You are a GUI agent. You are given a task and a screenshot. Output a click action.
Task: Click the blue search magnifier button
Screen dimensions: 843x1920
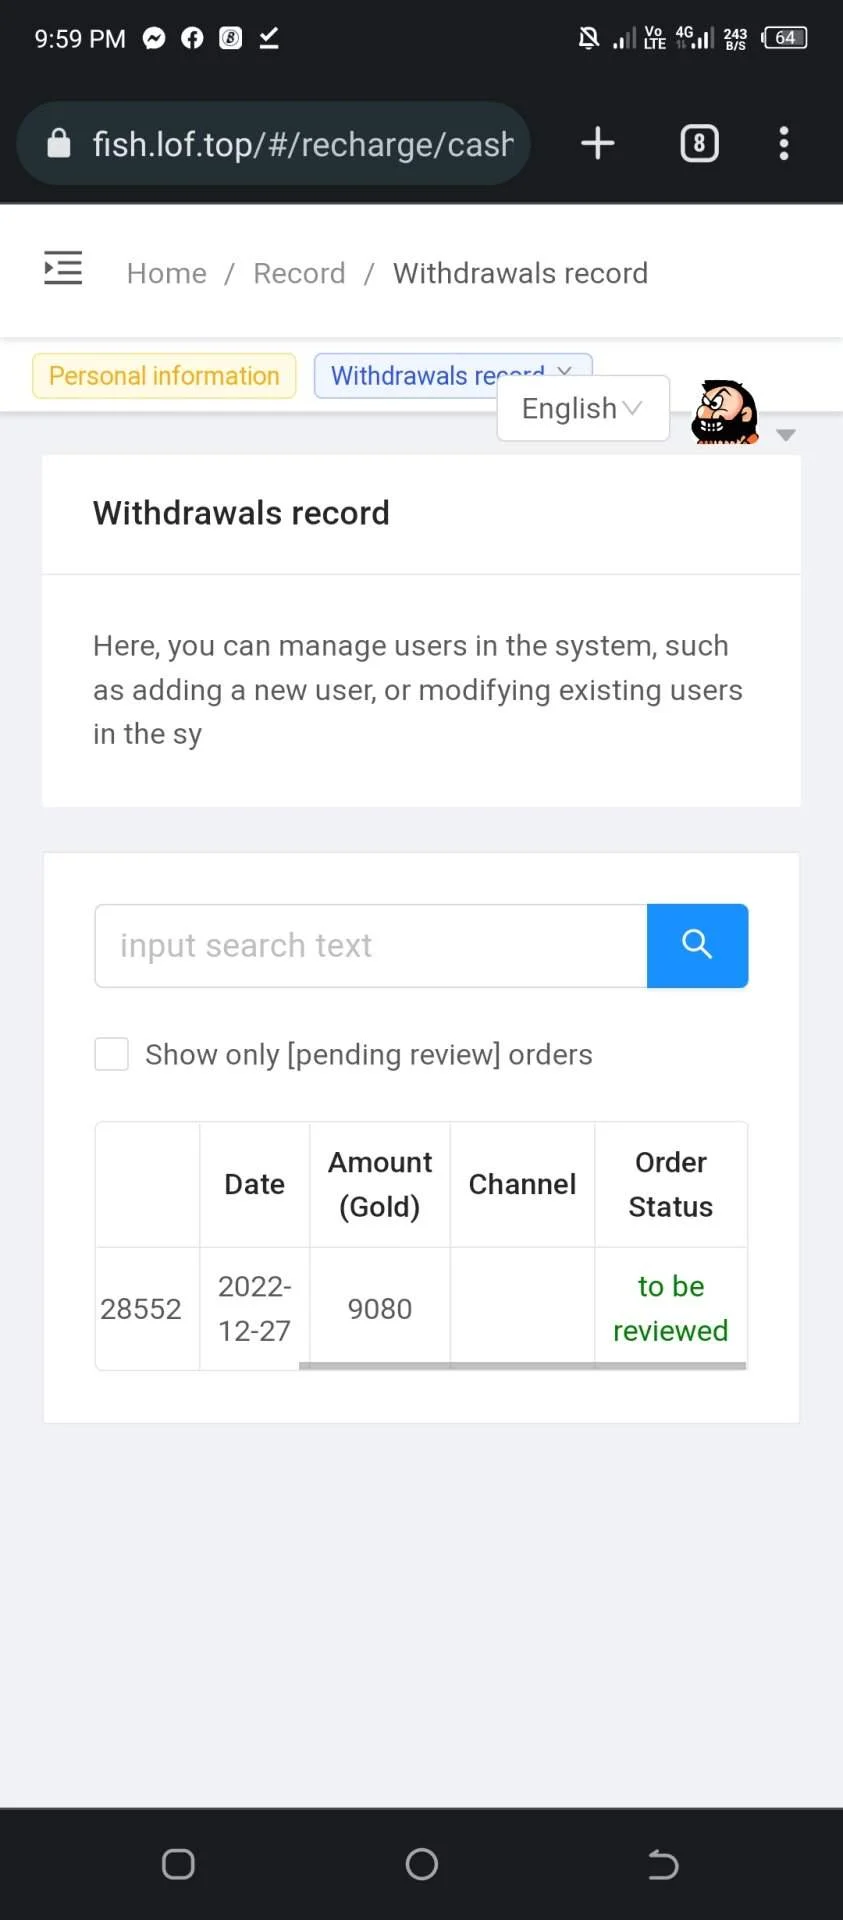pyautogui.click(x=697, y=945)
